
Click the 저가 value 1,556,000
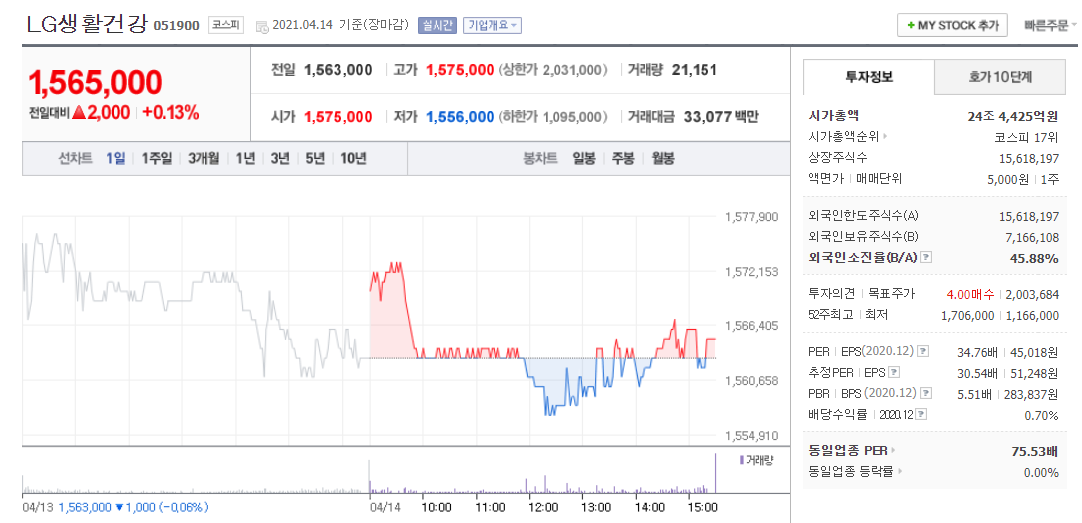[460, 117]
